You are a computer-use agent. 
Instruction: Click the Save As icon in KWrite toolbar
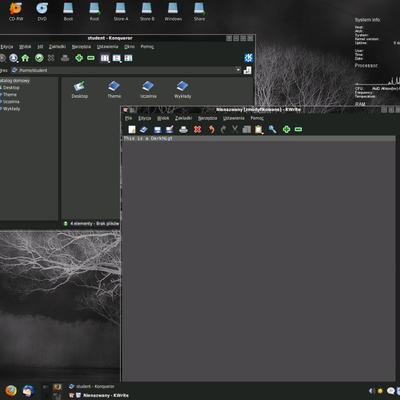169,129
